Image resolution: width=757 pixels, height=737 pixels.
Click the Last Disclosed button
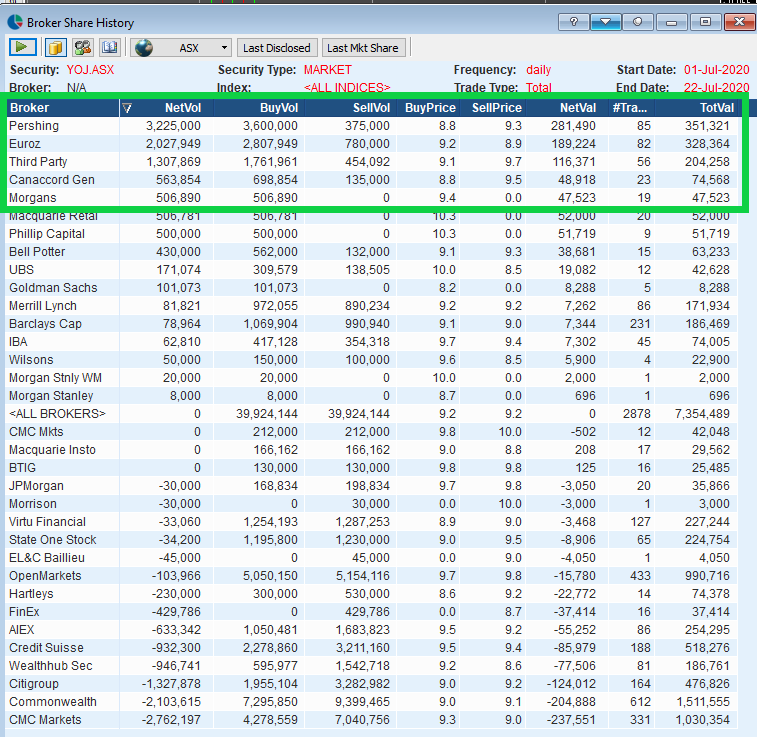(277, 48)
